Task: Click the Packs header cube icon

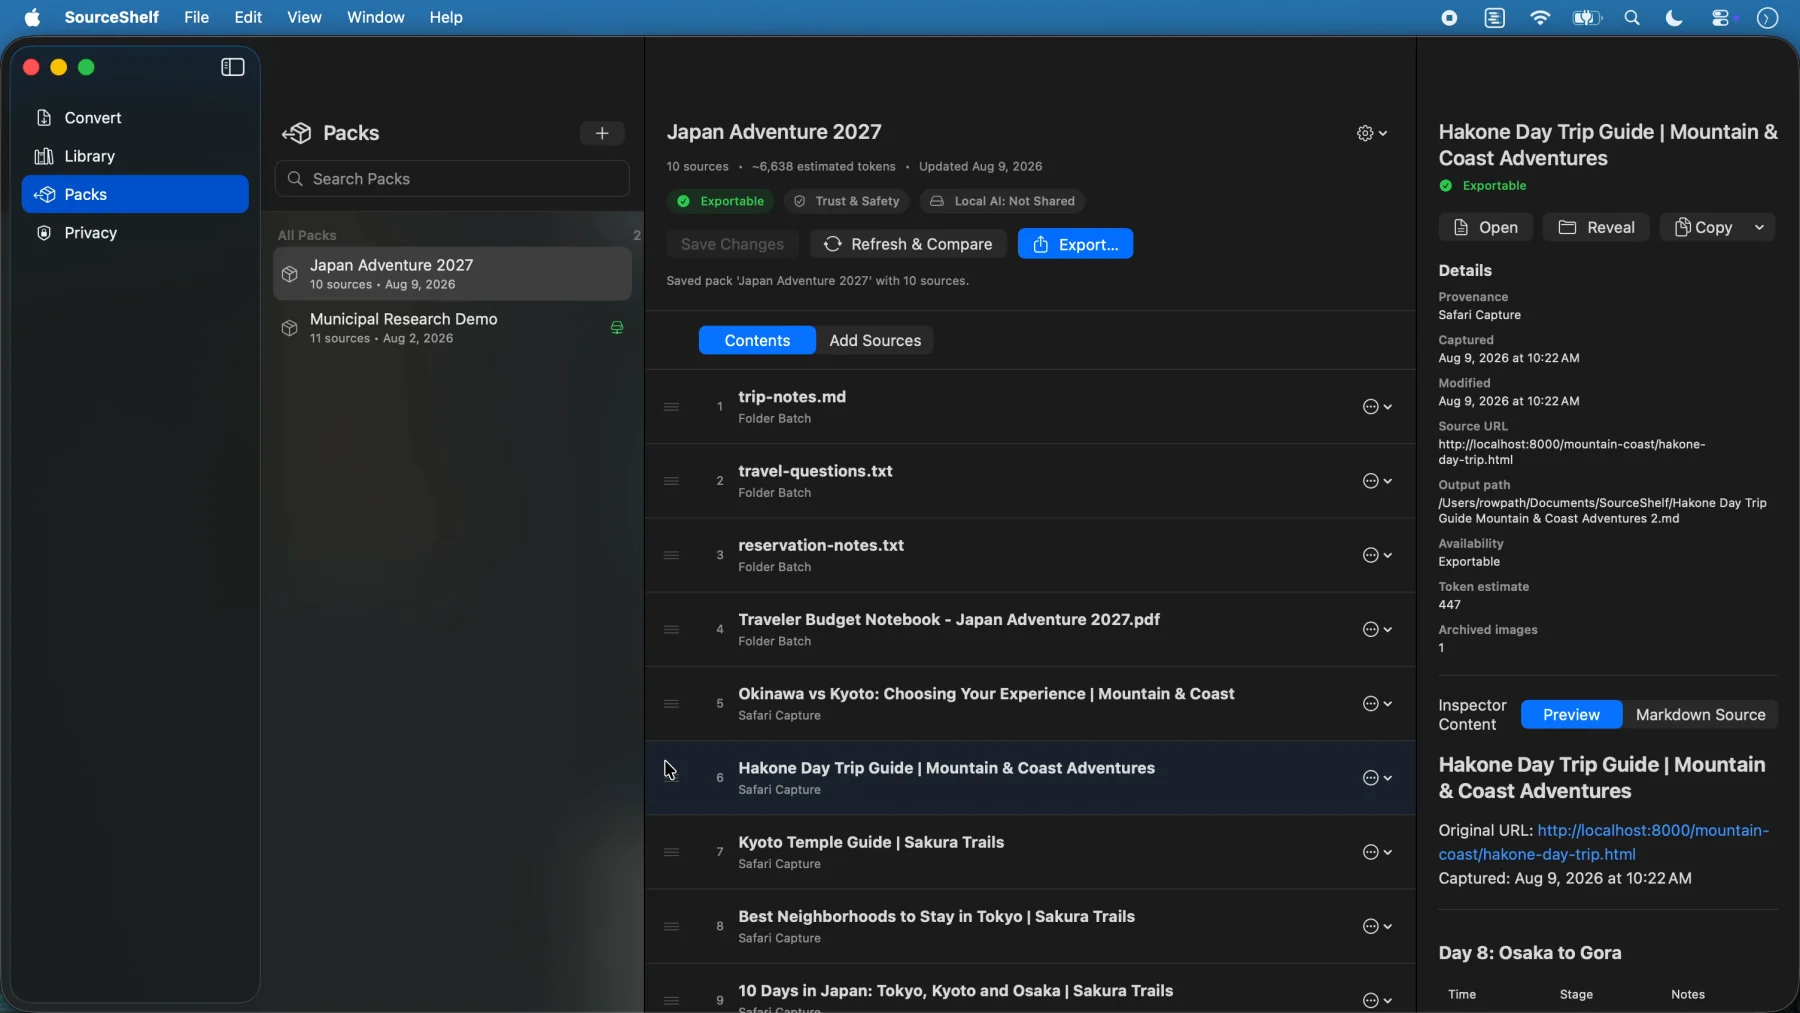Action: 297,133
